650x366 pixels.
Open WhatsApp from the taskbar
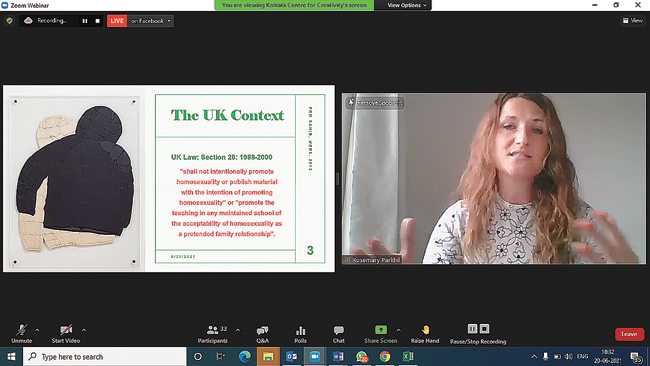point(361,356)
